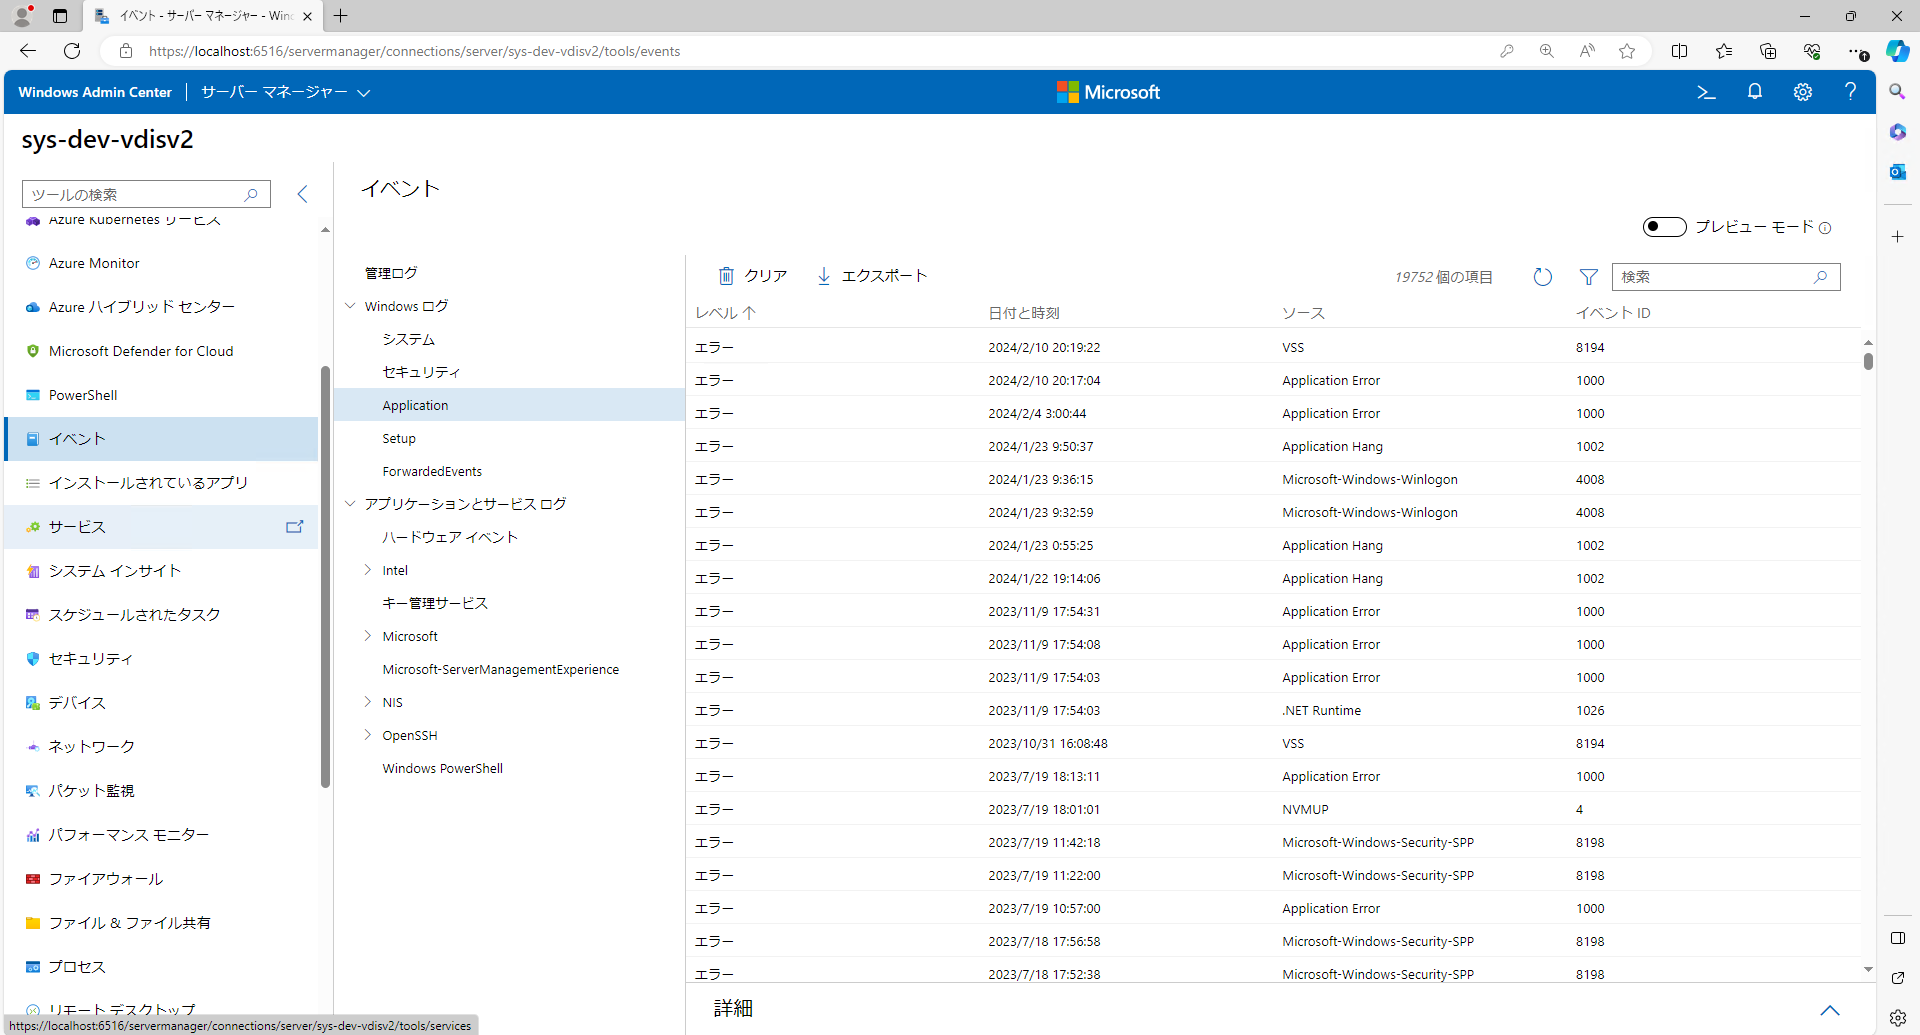Screen dimensions: 1920x1035
Task: Click the パフォーマンス モニター tool icon
Action: pos(33,835)
